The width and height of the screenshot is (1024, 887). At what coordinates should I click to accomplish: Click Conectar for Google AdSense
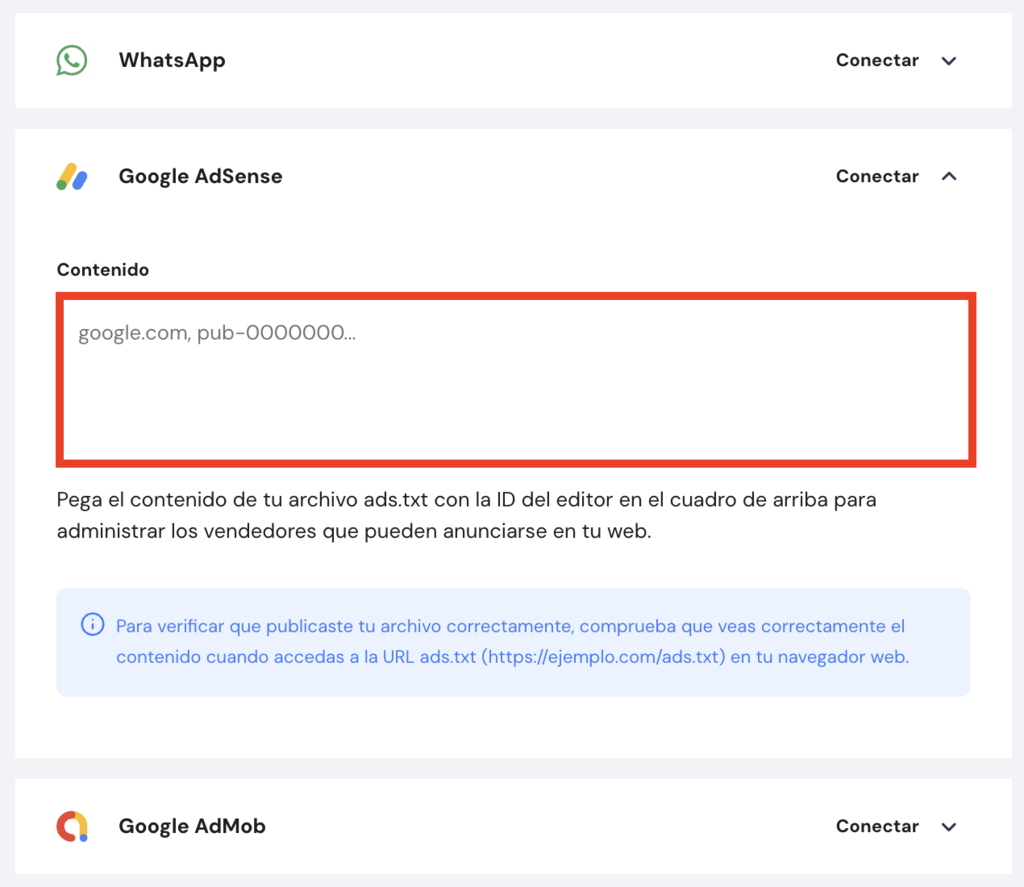pyautogui.click(x=877, y=176)
